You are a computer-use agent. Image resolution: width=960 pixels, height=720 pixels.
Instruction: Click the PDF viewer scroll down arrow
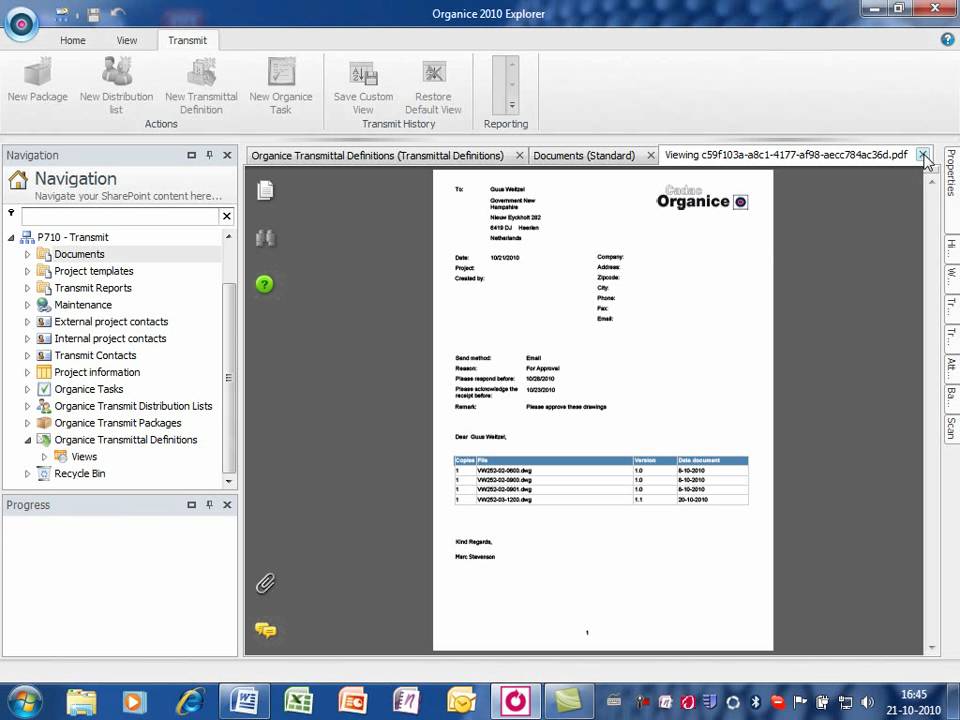point(932,647)
